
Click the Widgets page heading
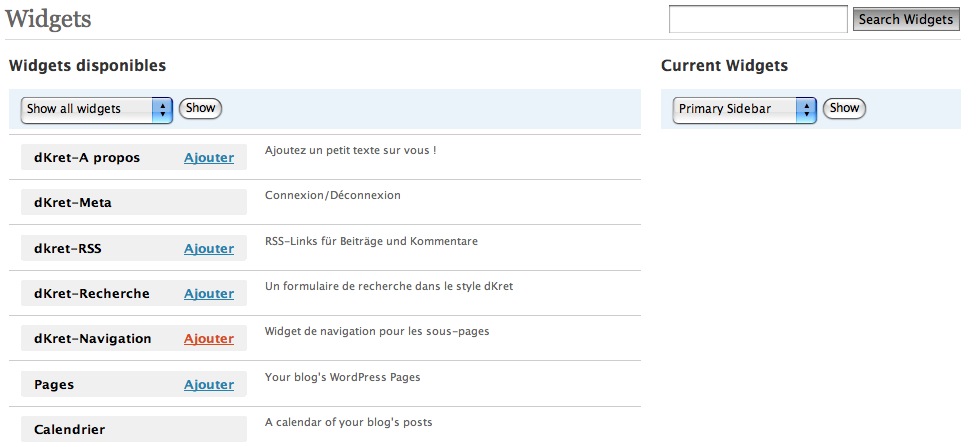point(48,19)
